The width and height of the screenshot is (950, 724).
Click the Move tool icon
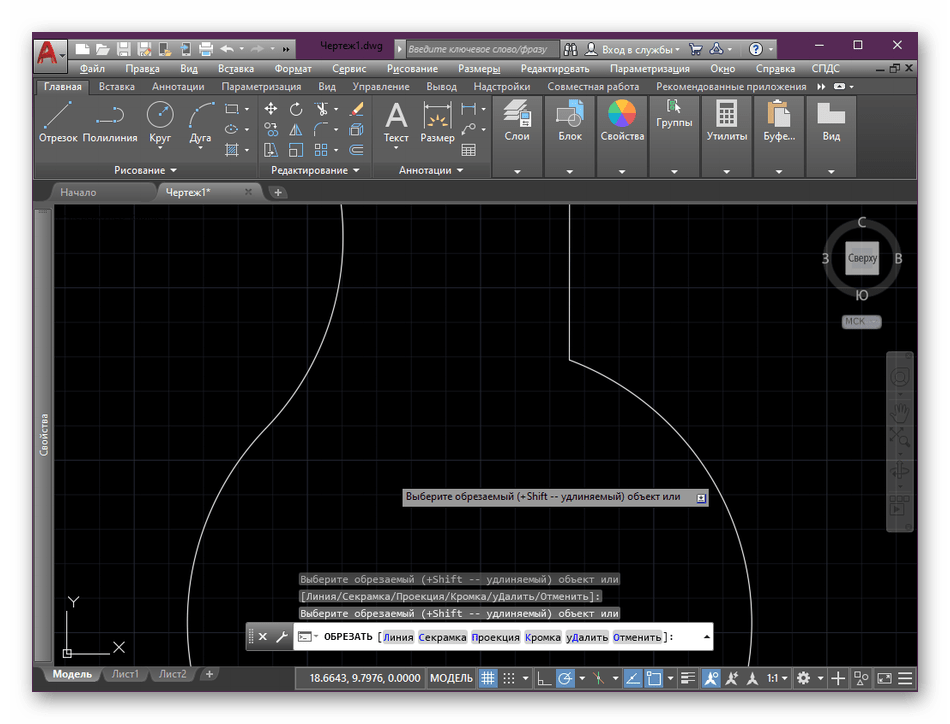pyautogui.click(x=271, y=109)
